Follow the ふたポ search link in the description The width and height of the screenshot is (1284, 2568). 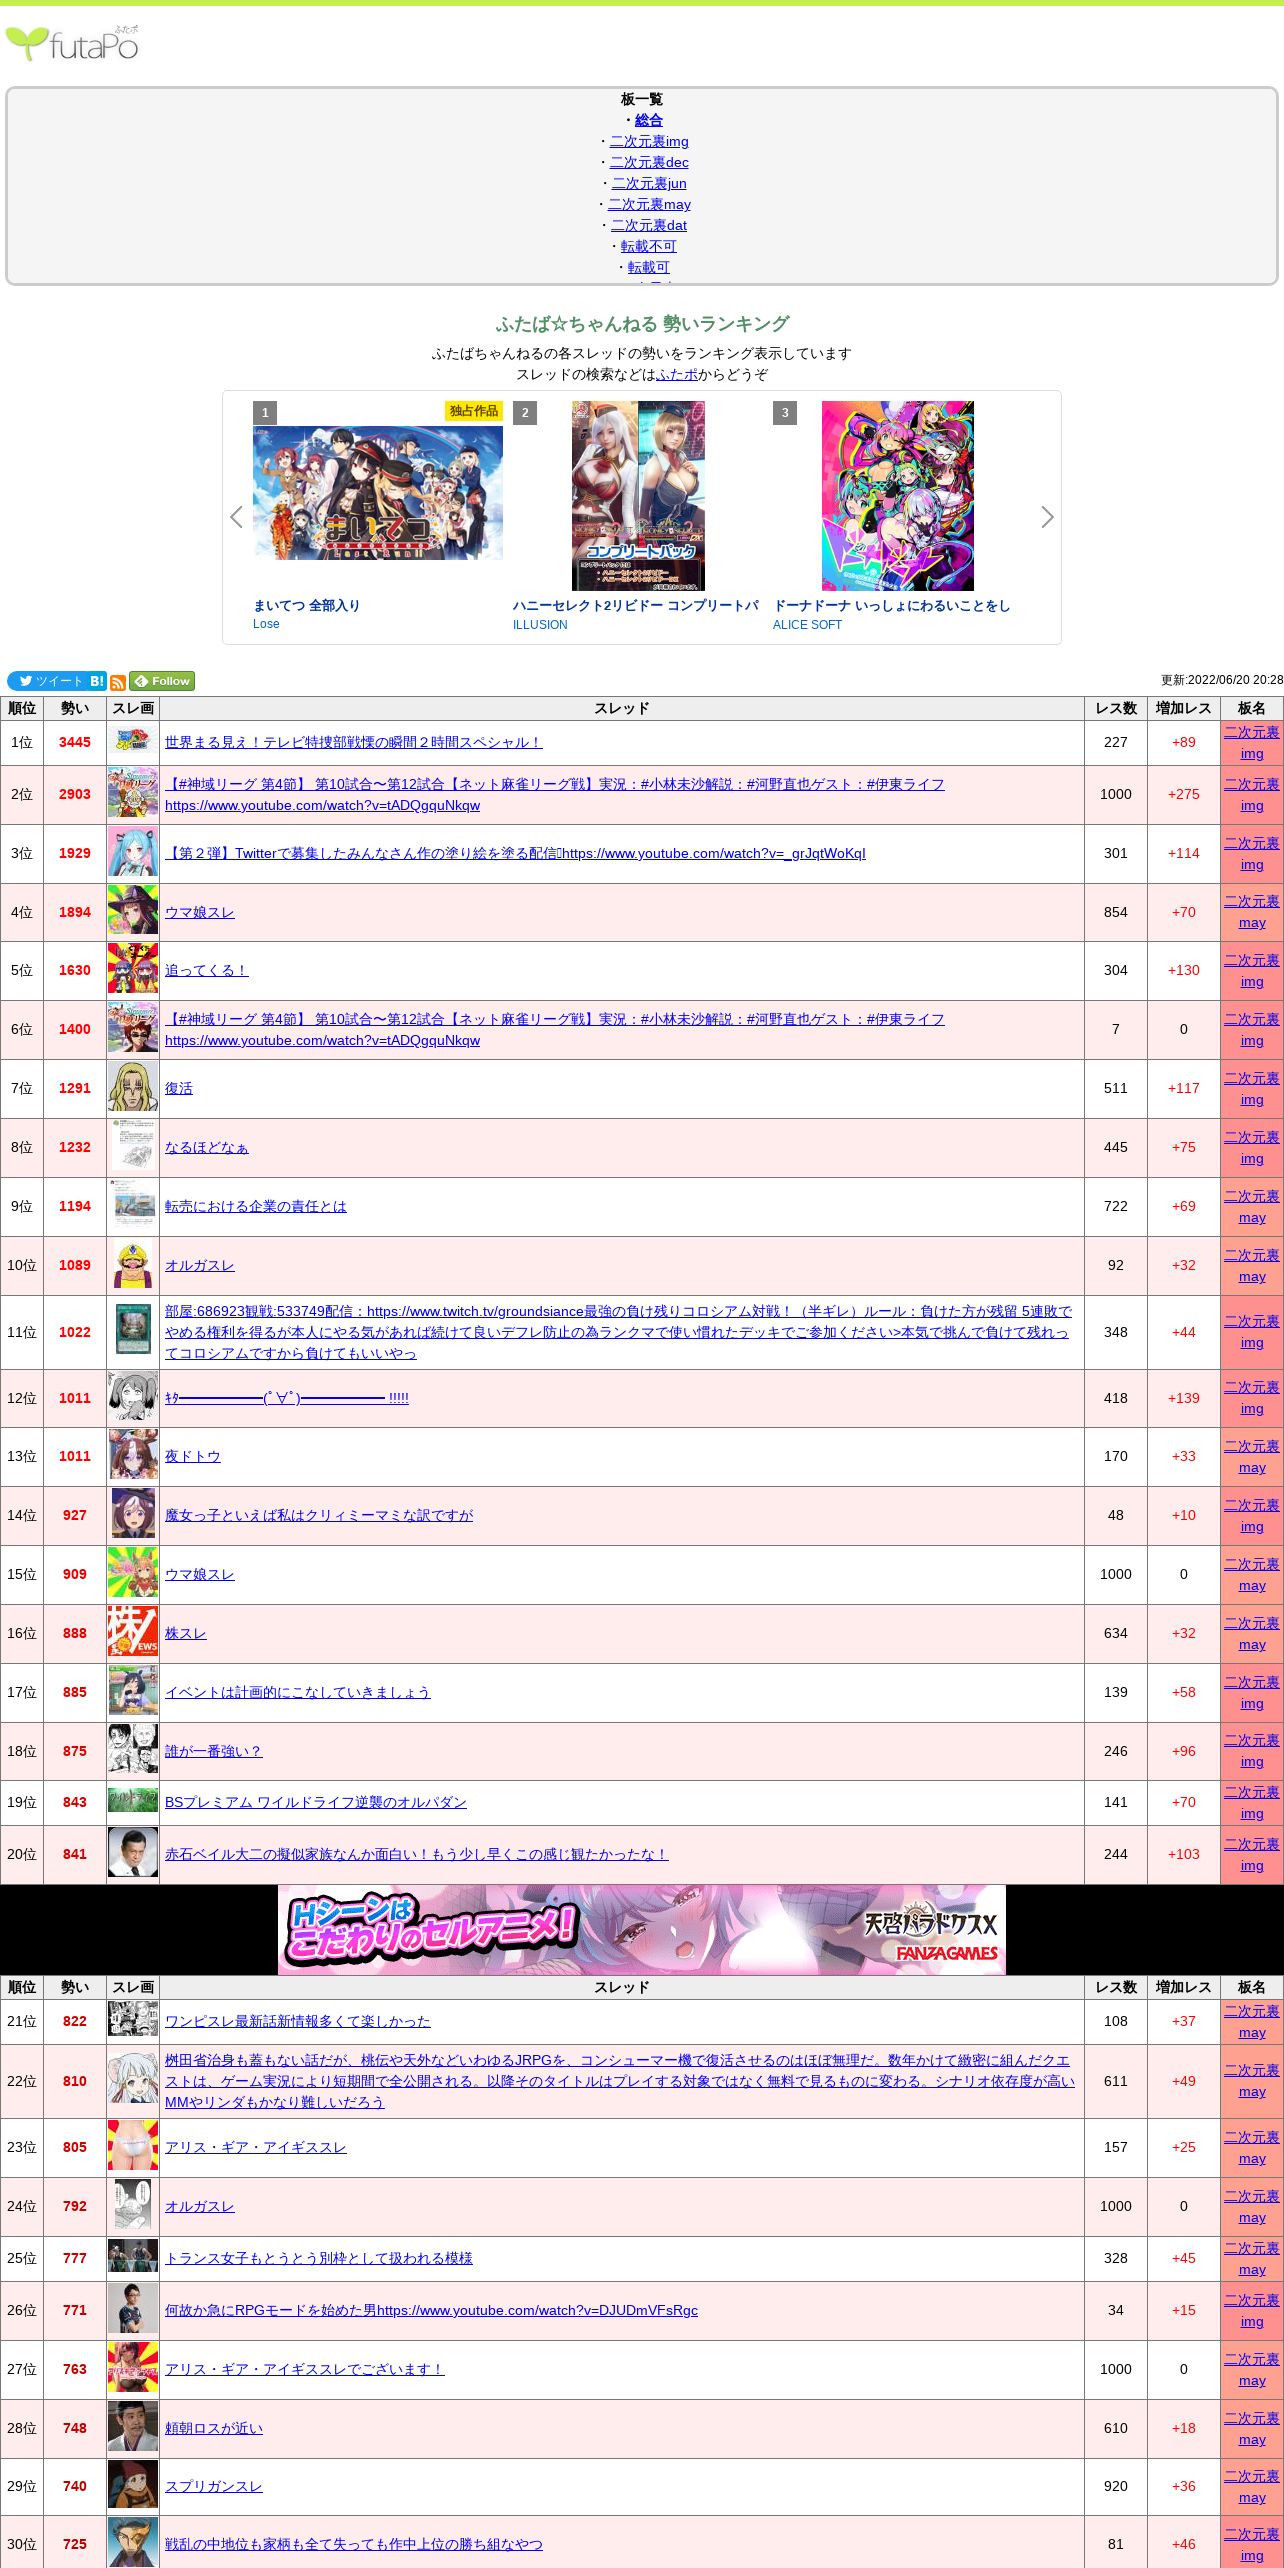(677, 374)
